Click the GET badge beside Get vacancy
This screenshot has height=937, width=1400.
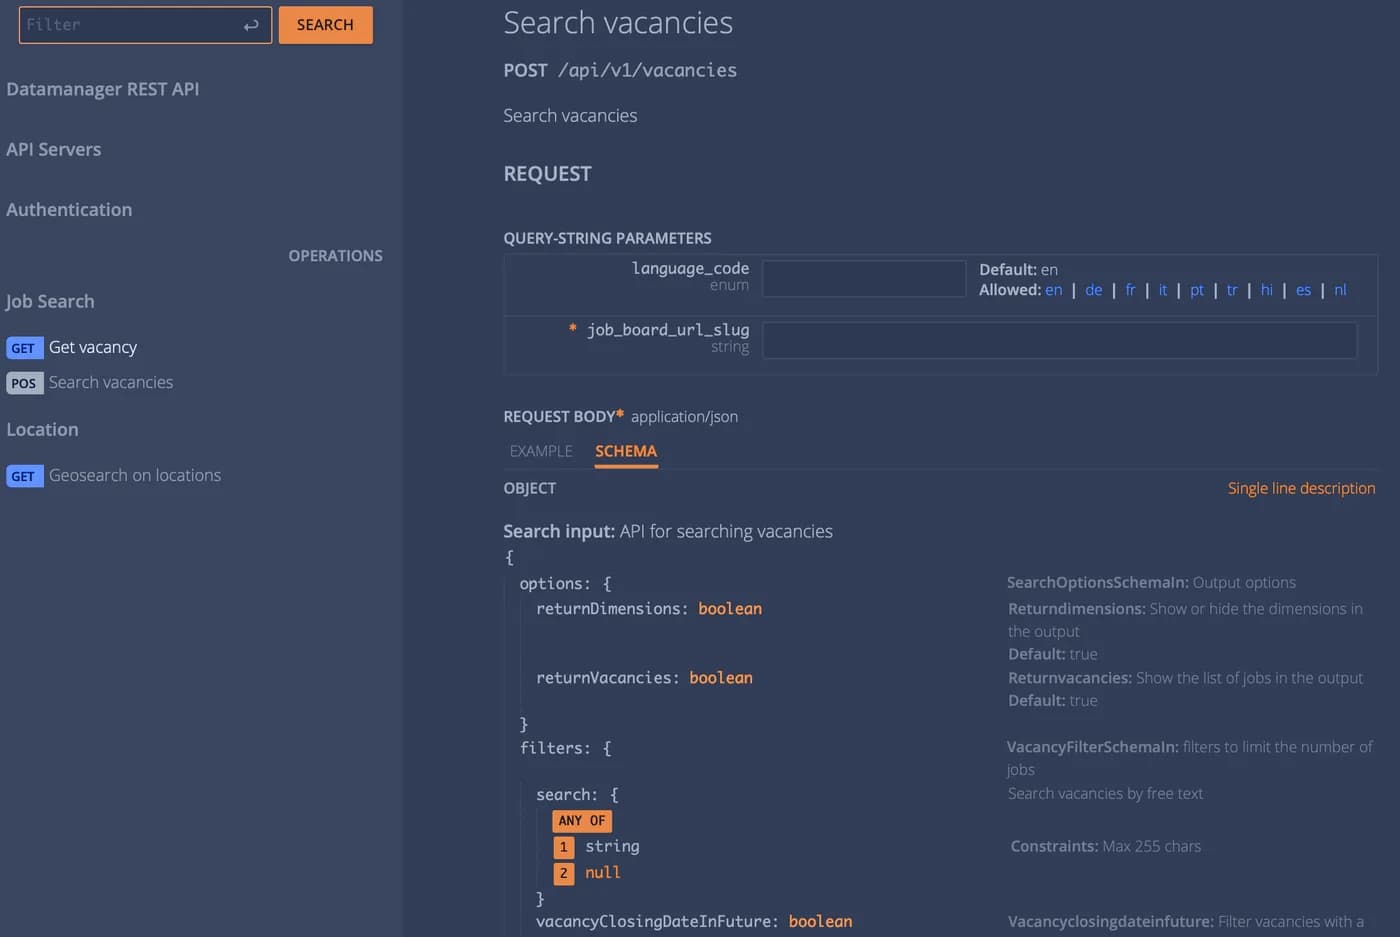24,348
